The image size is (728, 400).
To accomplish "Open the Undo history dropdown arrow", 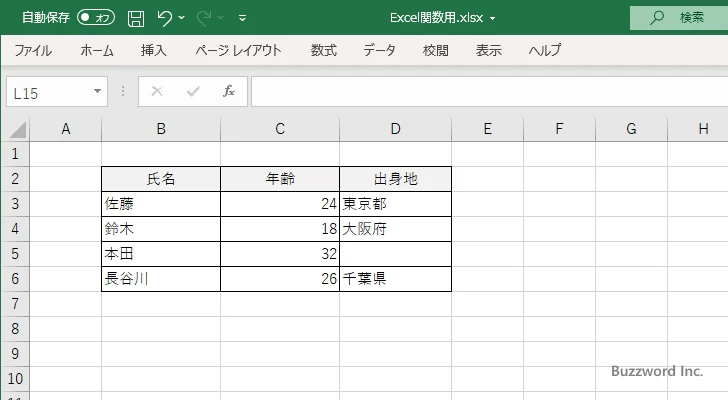I will click(182, 18).
